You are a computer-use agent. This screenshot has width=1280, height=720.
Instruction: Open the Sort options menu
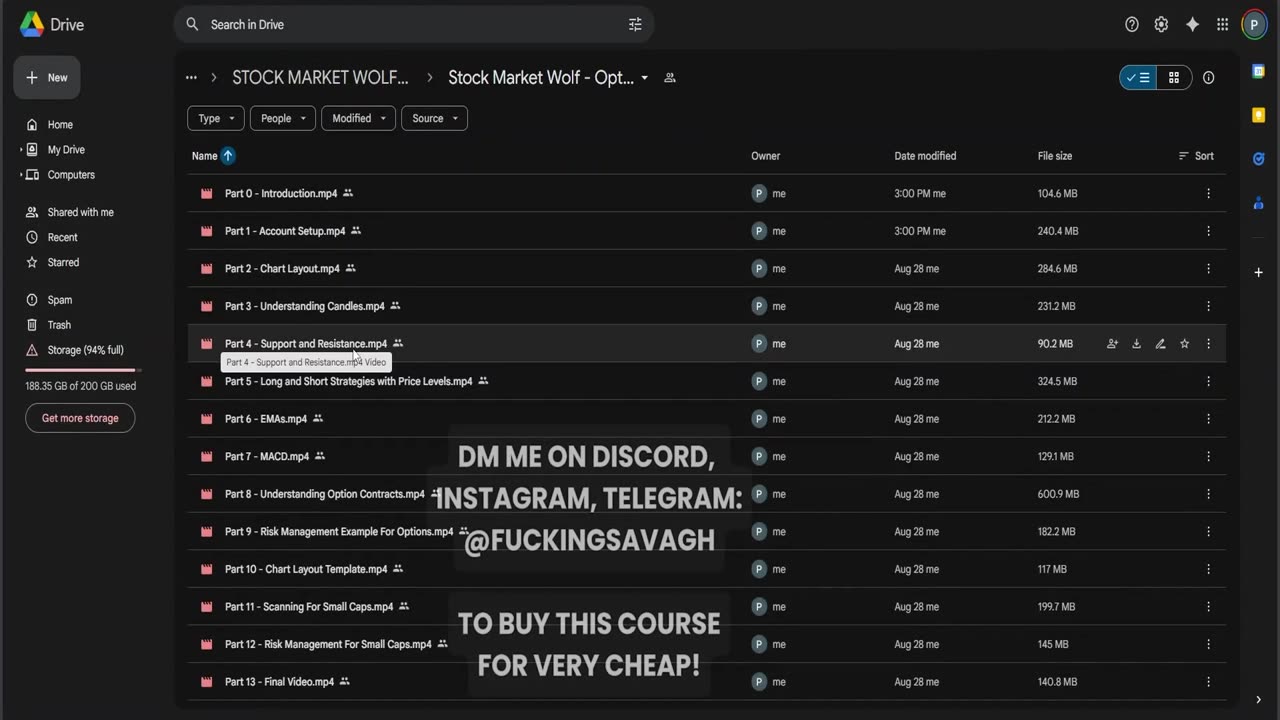tap(1196, 156)
